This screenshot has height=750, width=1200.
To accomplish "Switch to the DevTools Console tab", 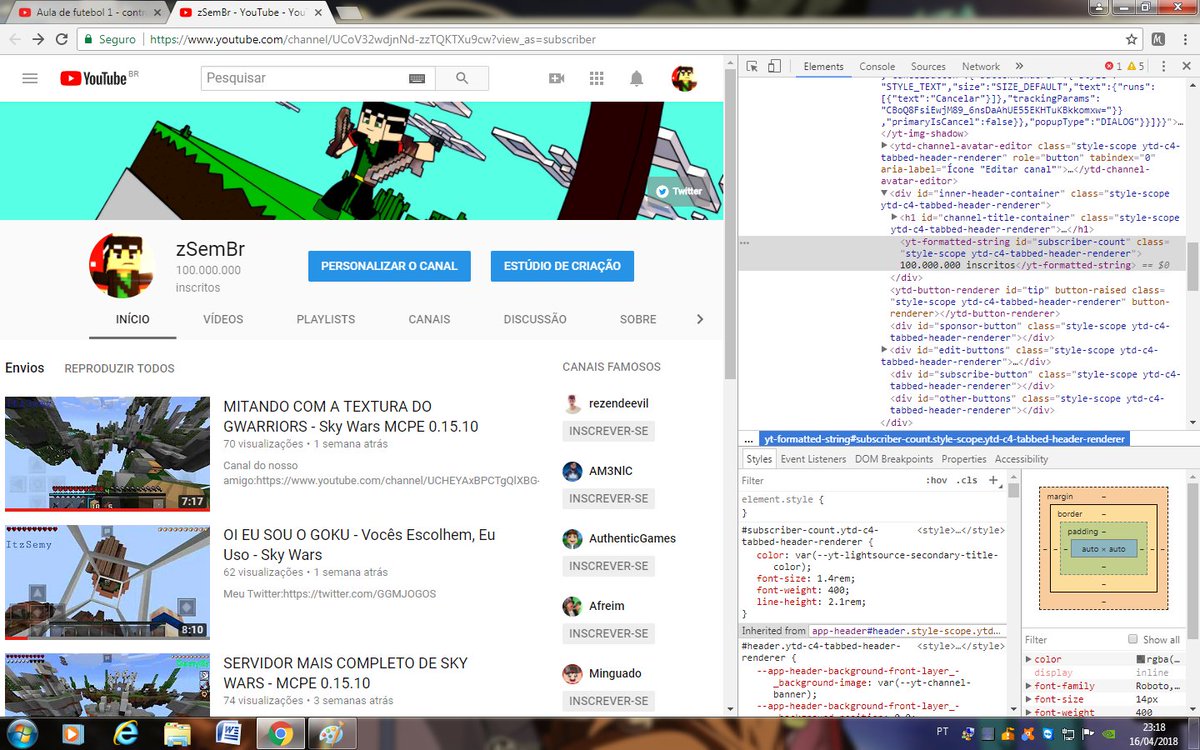I will (x=877, y=66).
